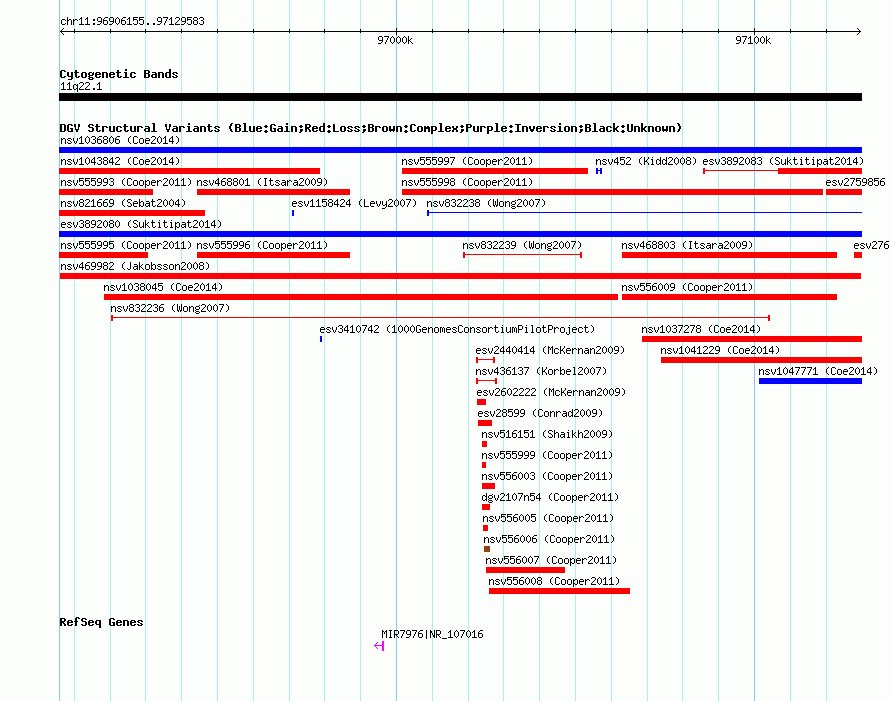This screenshot has height=701, width=890.
Task: Click the nsv555993 (Cooper2011) red bar
Action: 106,192
